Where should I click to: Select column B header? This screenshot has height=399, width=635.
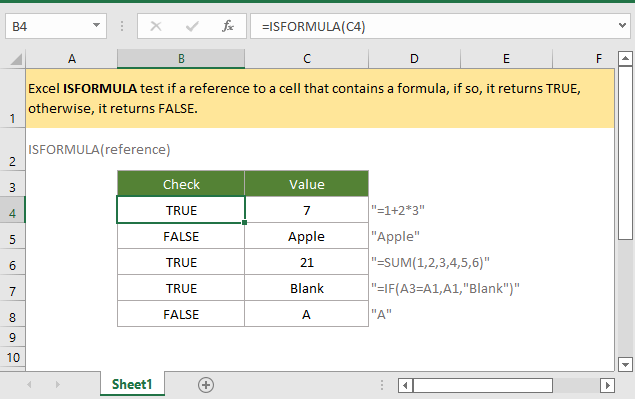(x=181, y=59)
